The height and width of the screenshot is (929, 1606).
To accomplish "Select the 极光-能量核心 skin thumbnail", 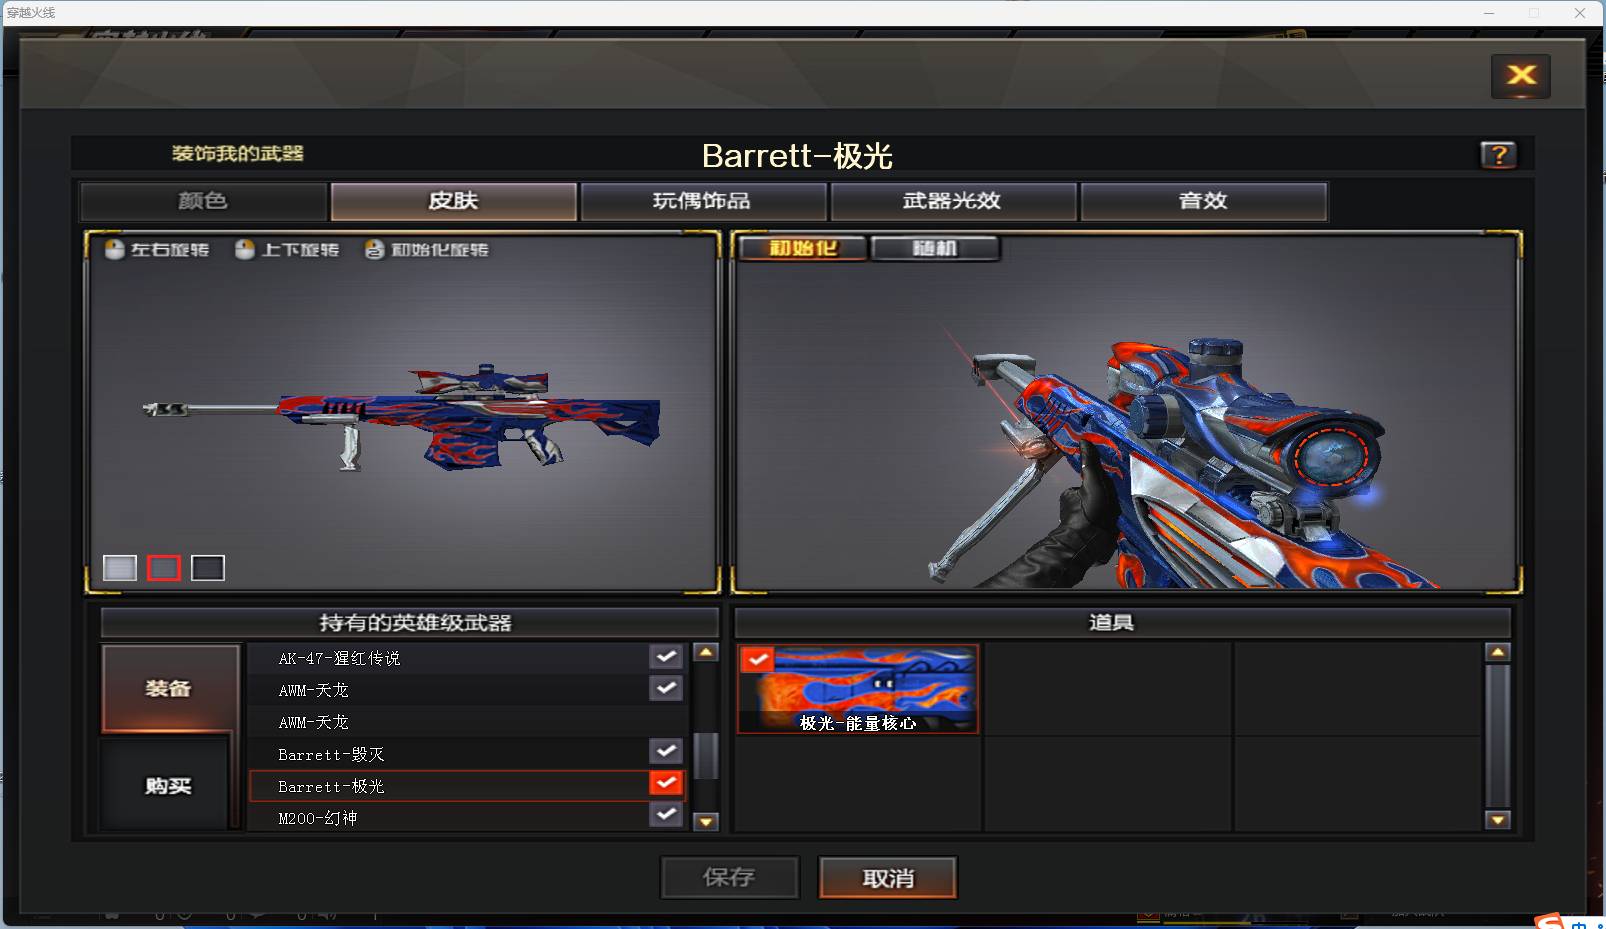I will pyautogui.click(x=858, y=690).
